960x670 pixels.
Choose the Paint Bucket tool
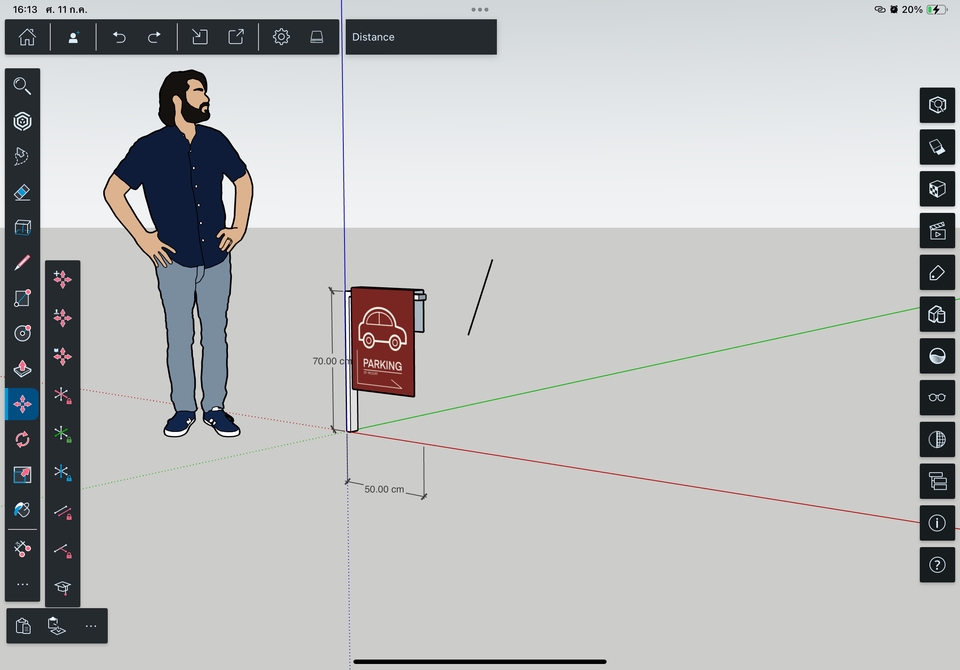[x=22, y=510]
